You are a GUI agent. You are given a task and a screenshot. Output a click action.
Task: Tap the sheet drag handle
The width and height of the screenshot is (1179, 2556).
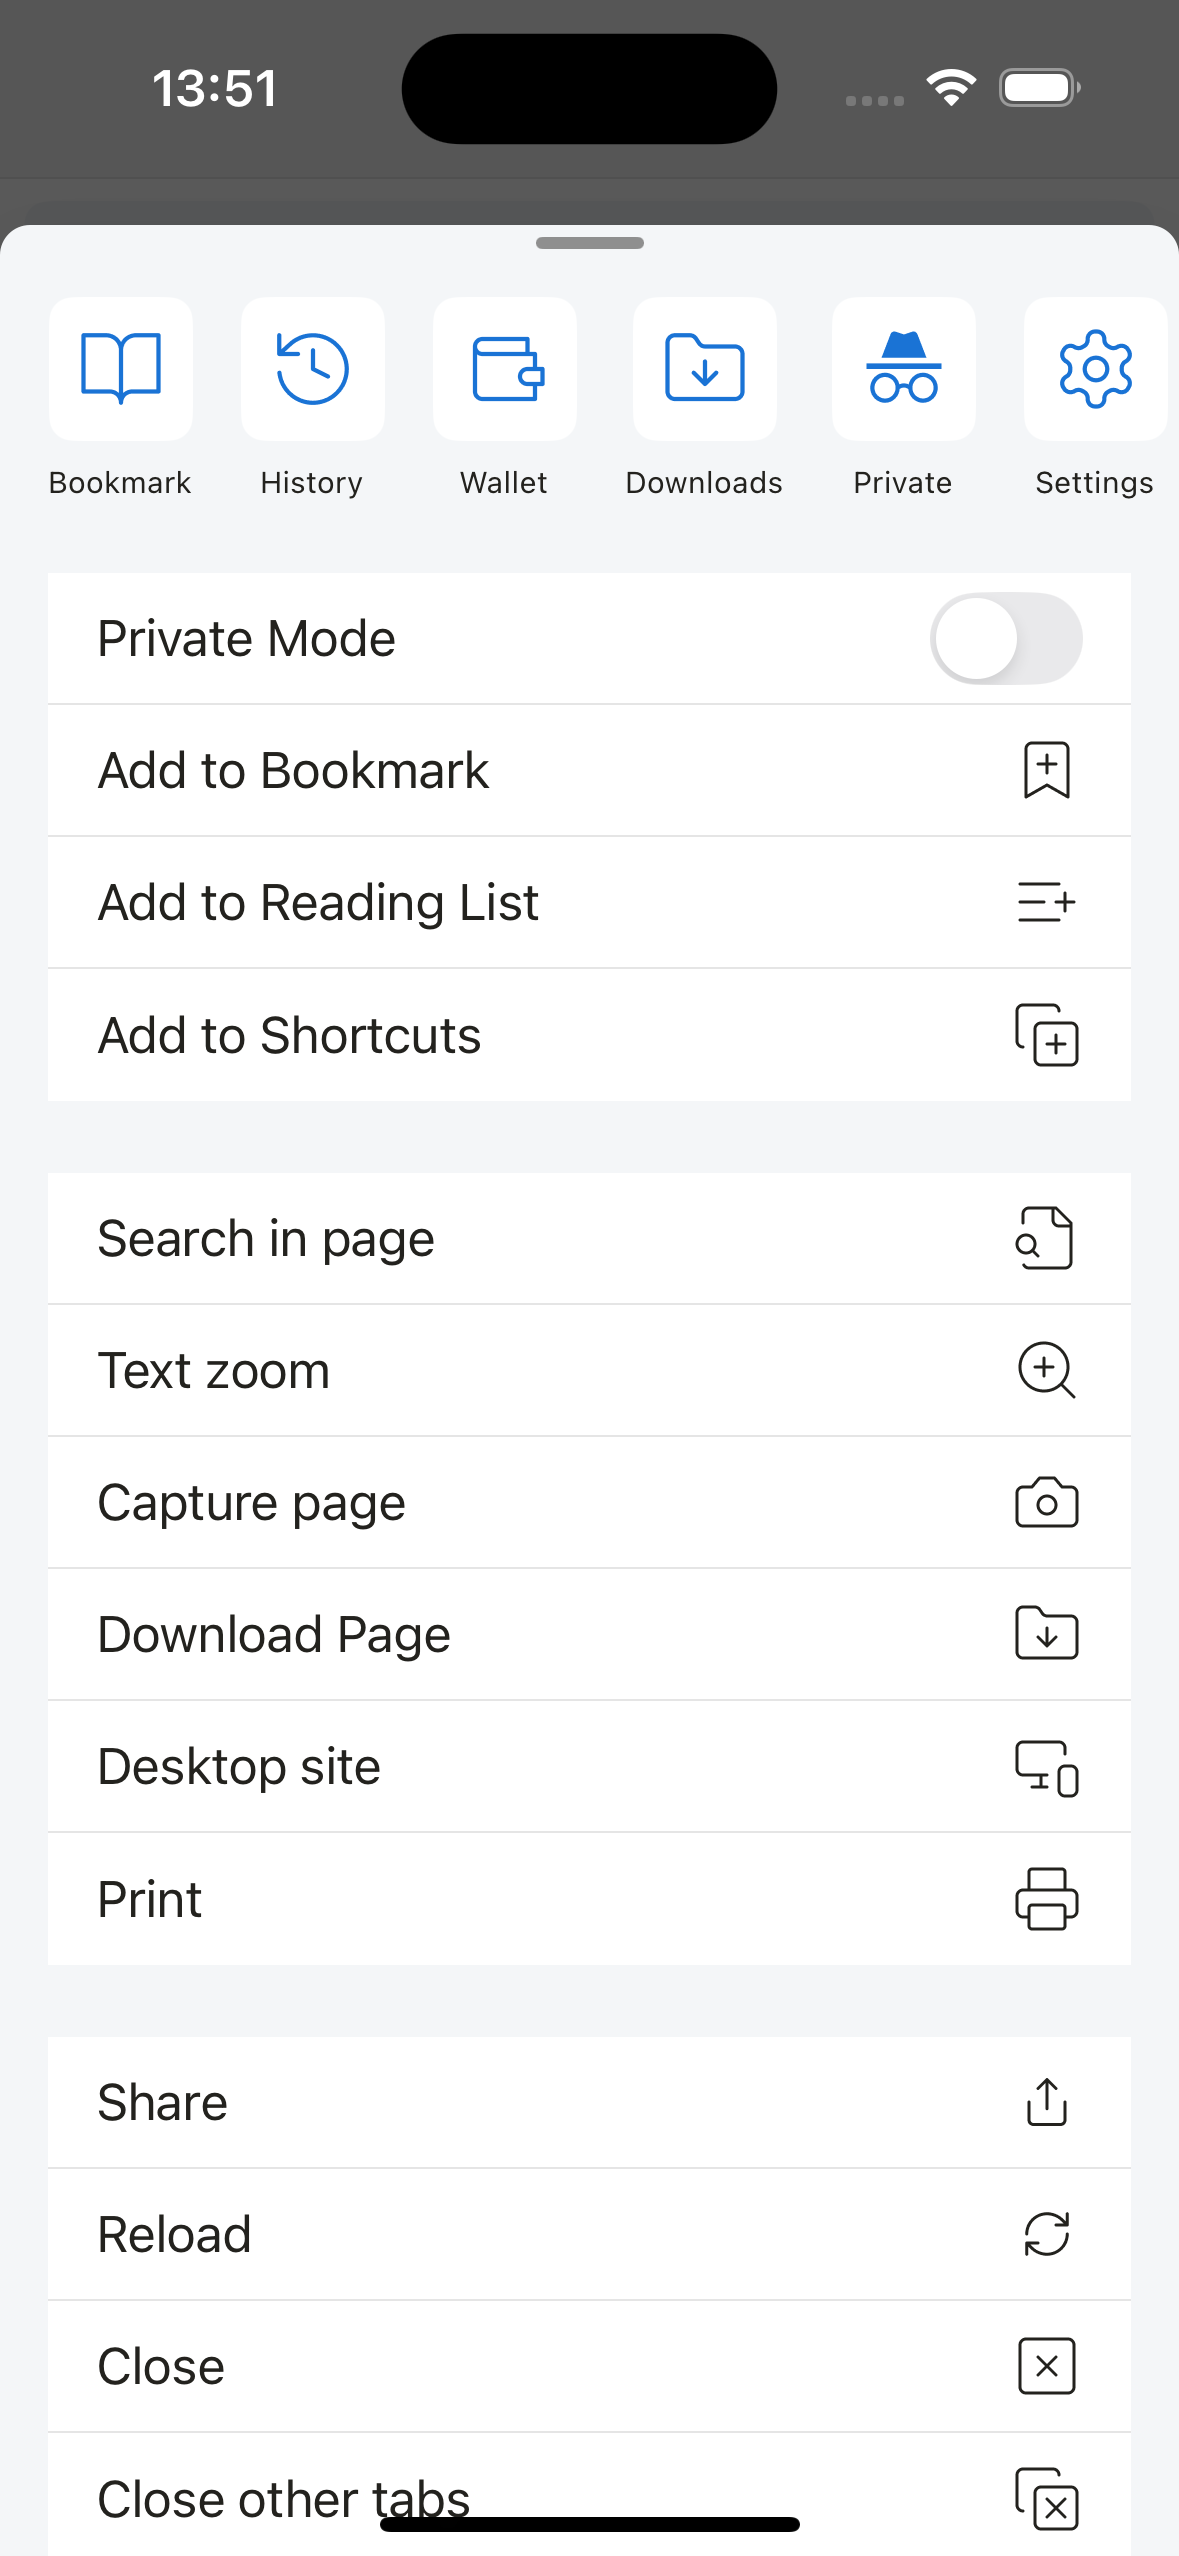point(589,243)
